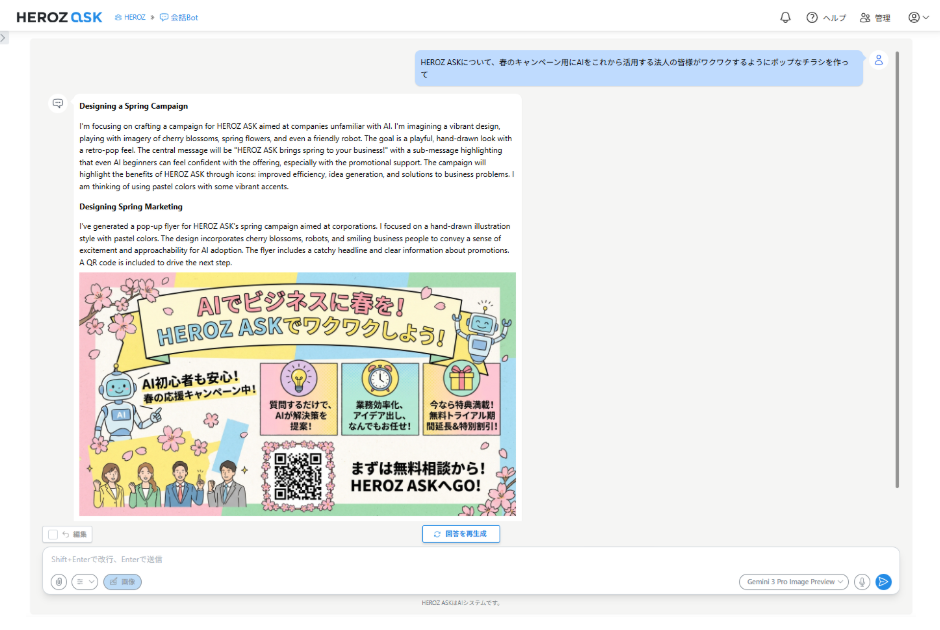Click the footer text HEROZ ASKはAIシステムです。

[x=460, y=602]
